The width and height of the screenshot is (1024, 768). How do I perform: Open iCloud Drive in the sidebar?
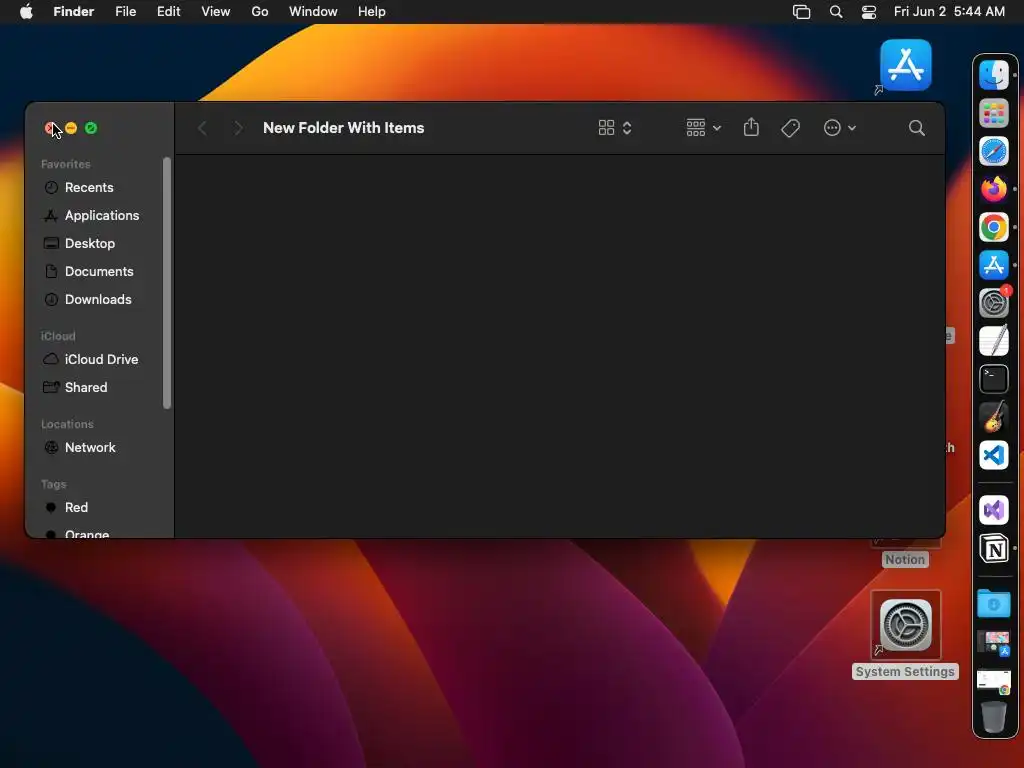(x=99, y=360)
